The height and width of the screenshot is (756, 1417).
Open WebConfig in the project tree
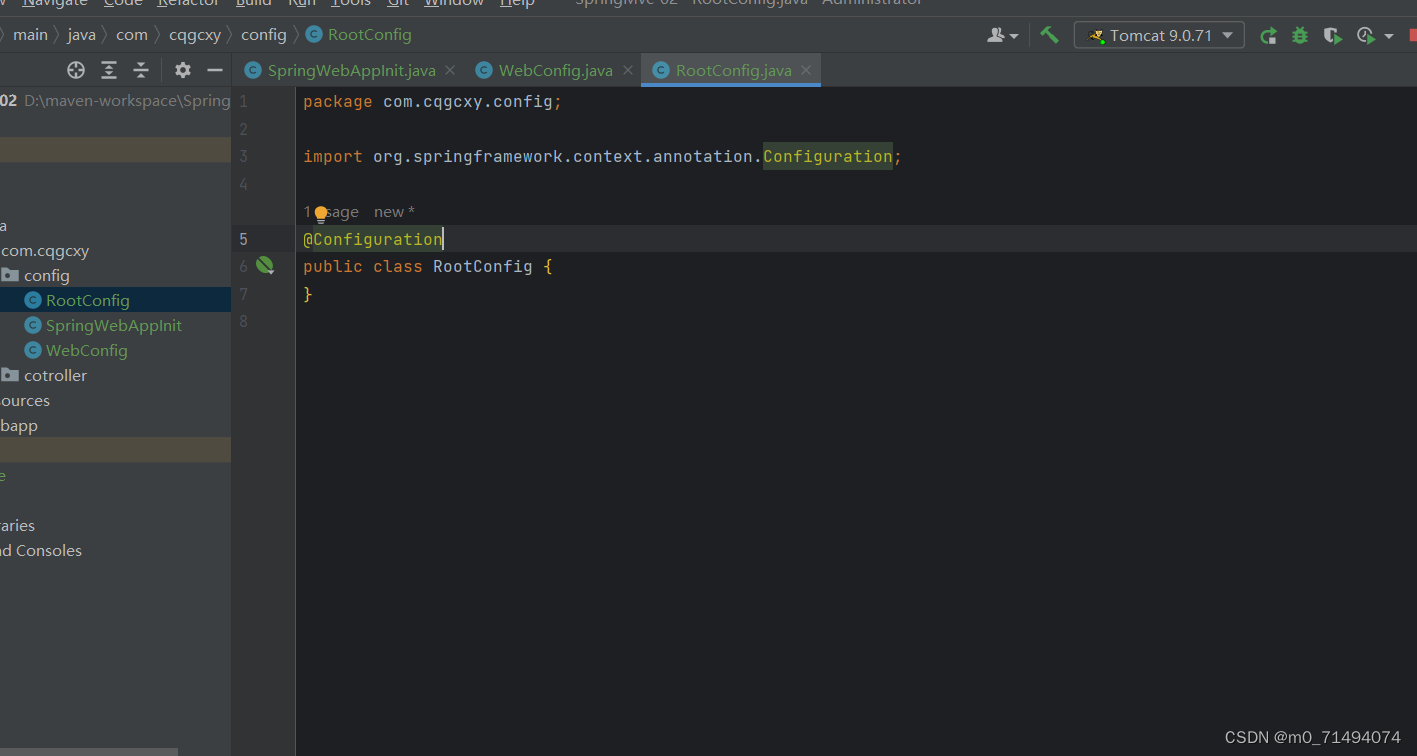click(x=87, y=350)
